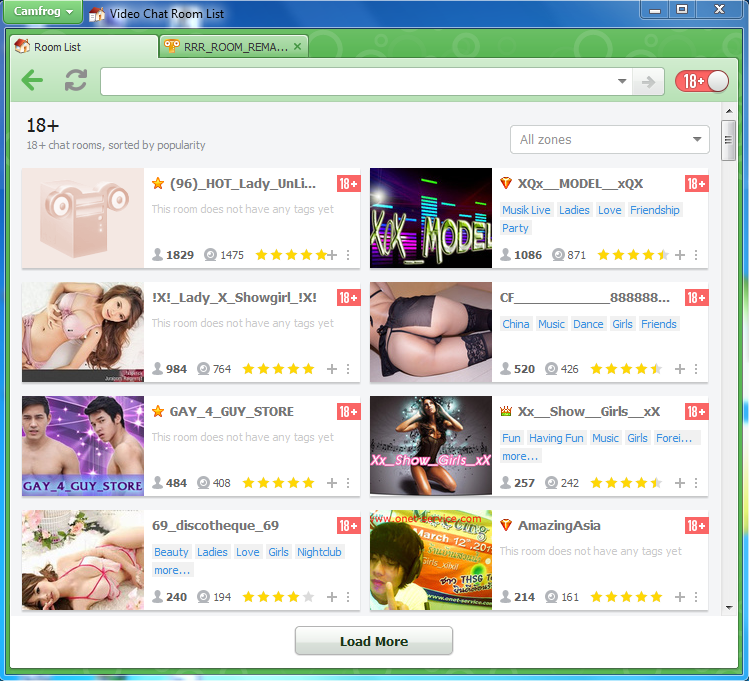Click the scrollbar up arrow
Viewport: 749px width, 681px height.
pos(729,111)
